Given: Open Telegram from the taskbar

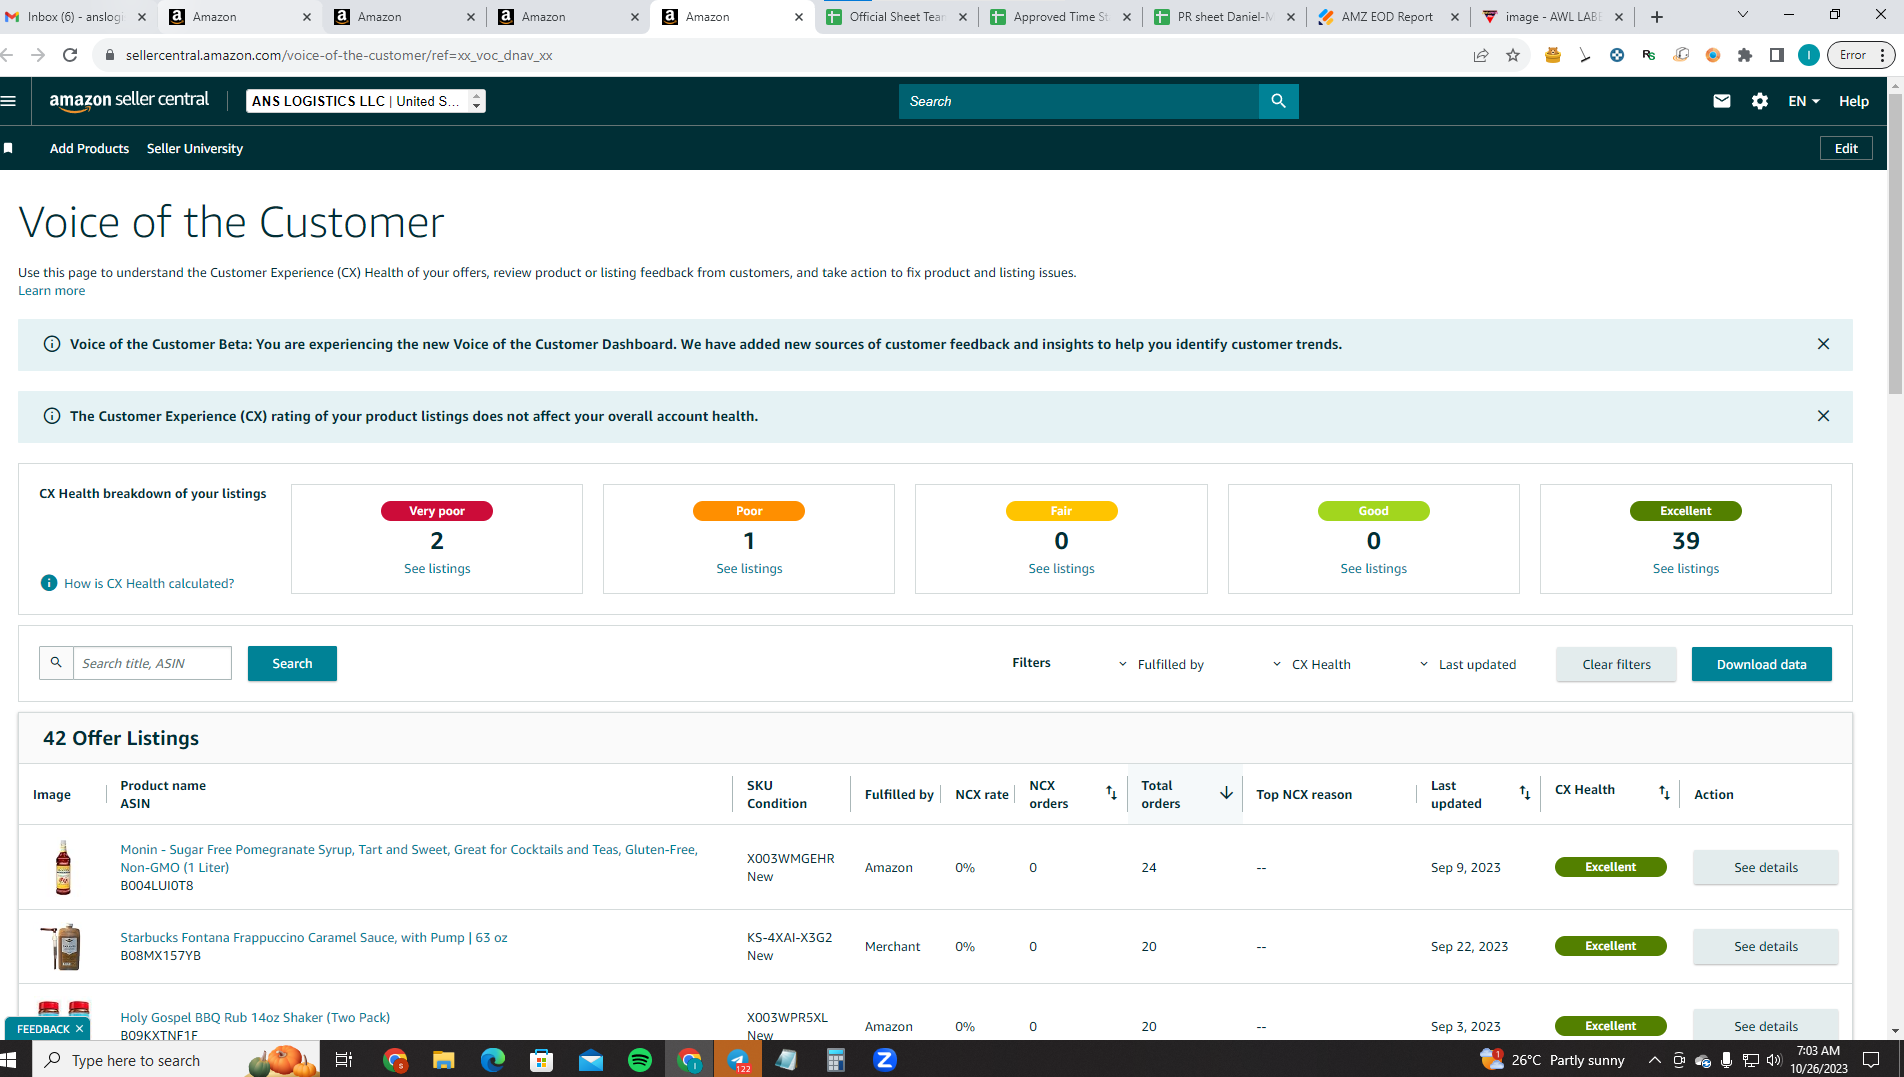Looking at the screenshot, I should pyautogui.click(x=738, y=1060).
